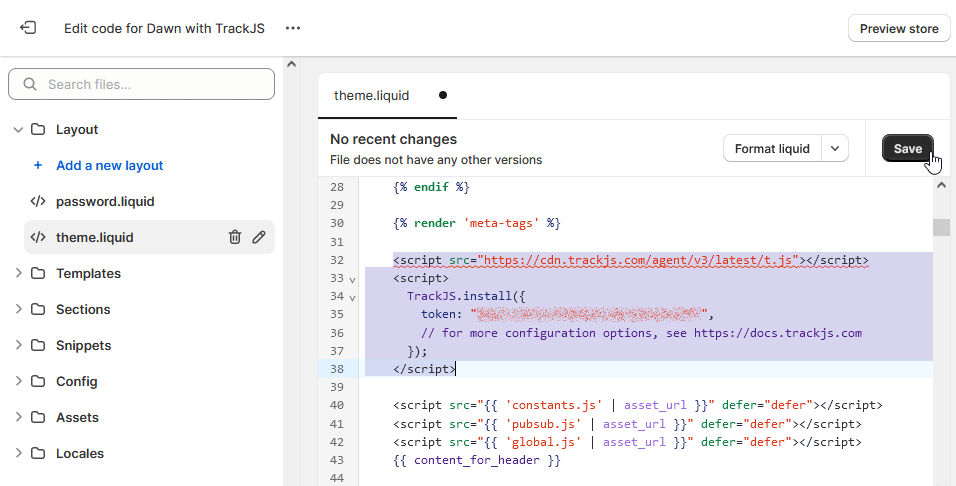
Task: Click TrackJS.install on line 34
Action: click(x=460, y=296)
